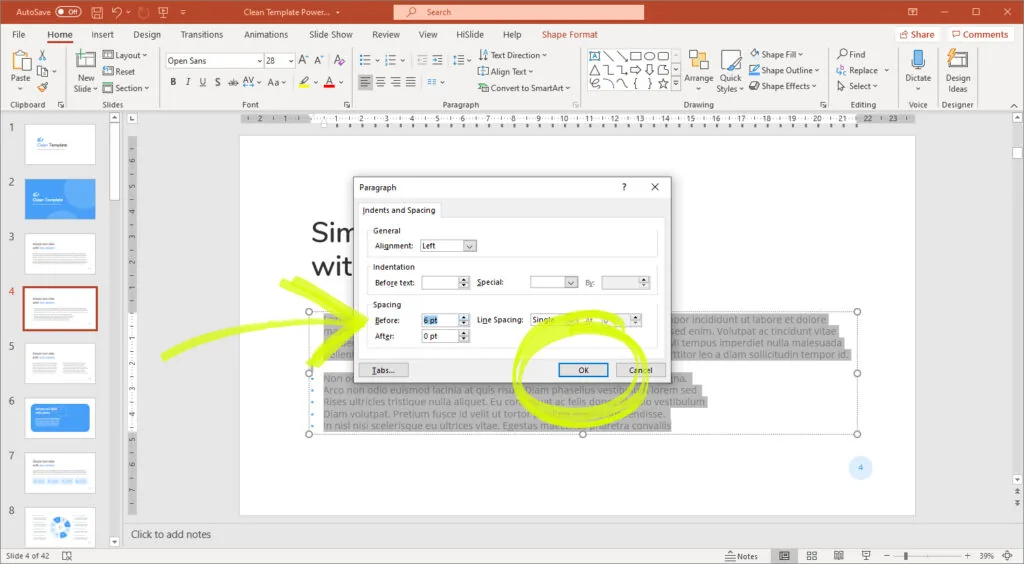Decrease font size with small A icon
Viewport: 1024px width, 564px height.
319,60
